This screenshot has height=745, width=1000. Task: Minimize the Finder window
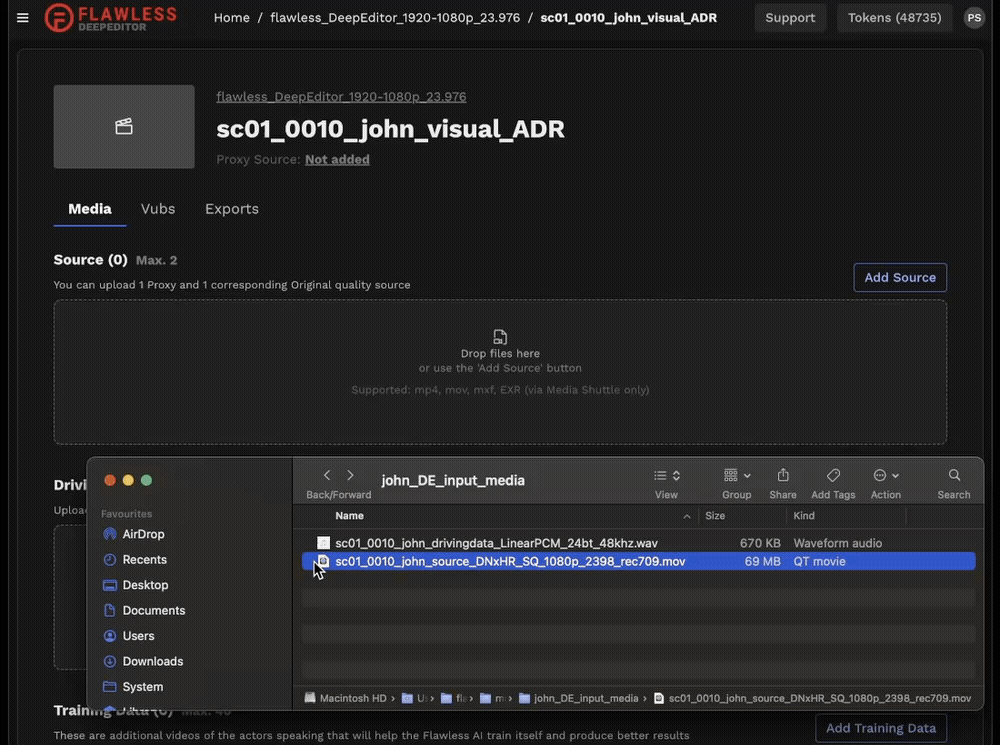click(x=128, y=480)
